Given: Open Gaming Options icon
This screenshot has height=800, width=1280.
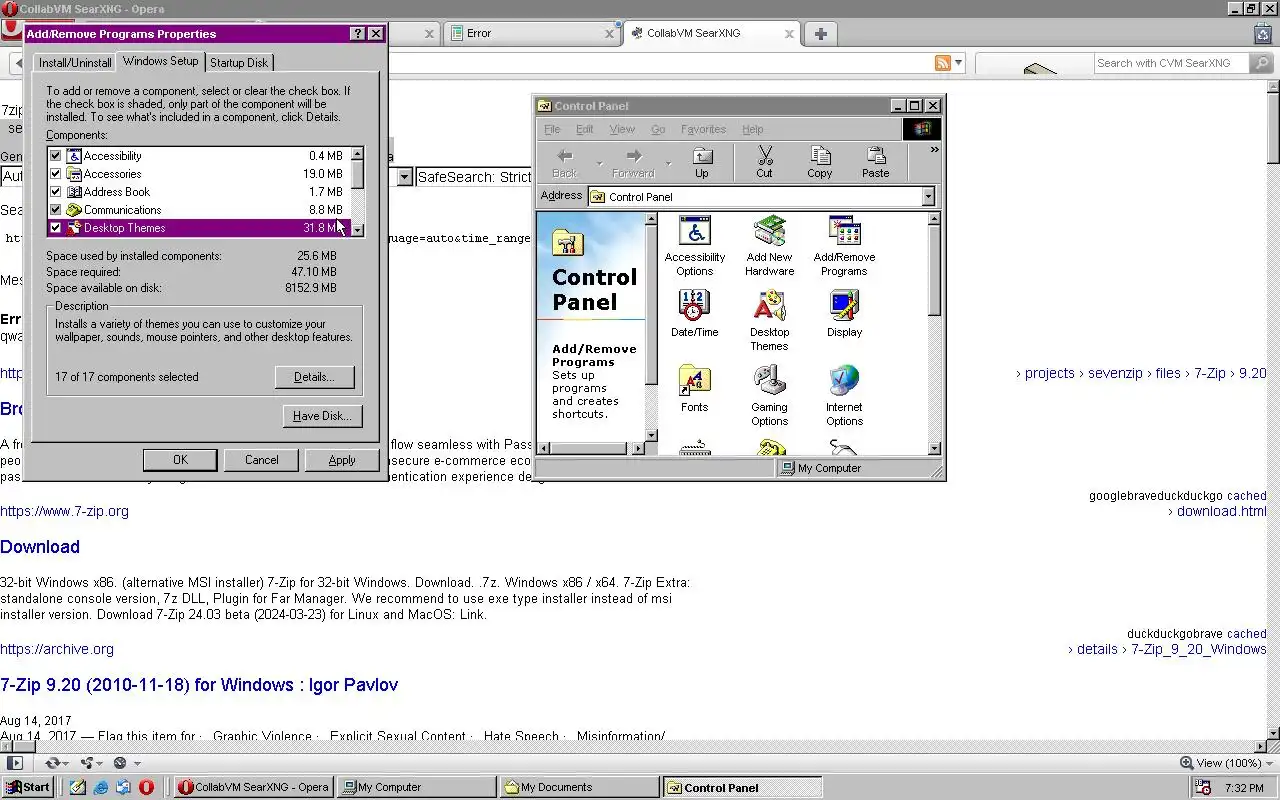Looking at the screenshot, I should (x=769, y=396).
